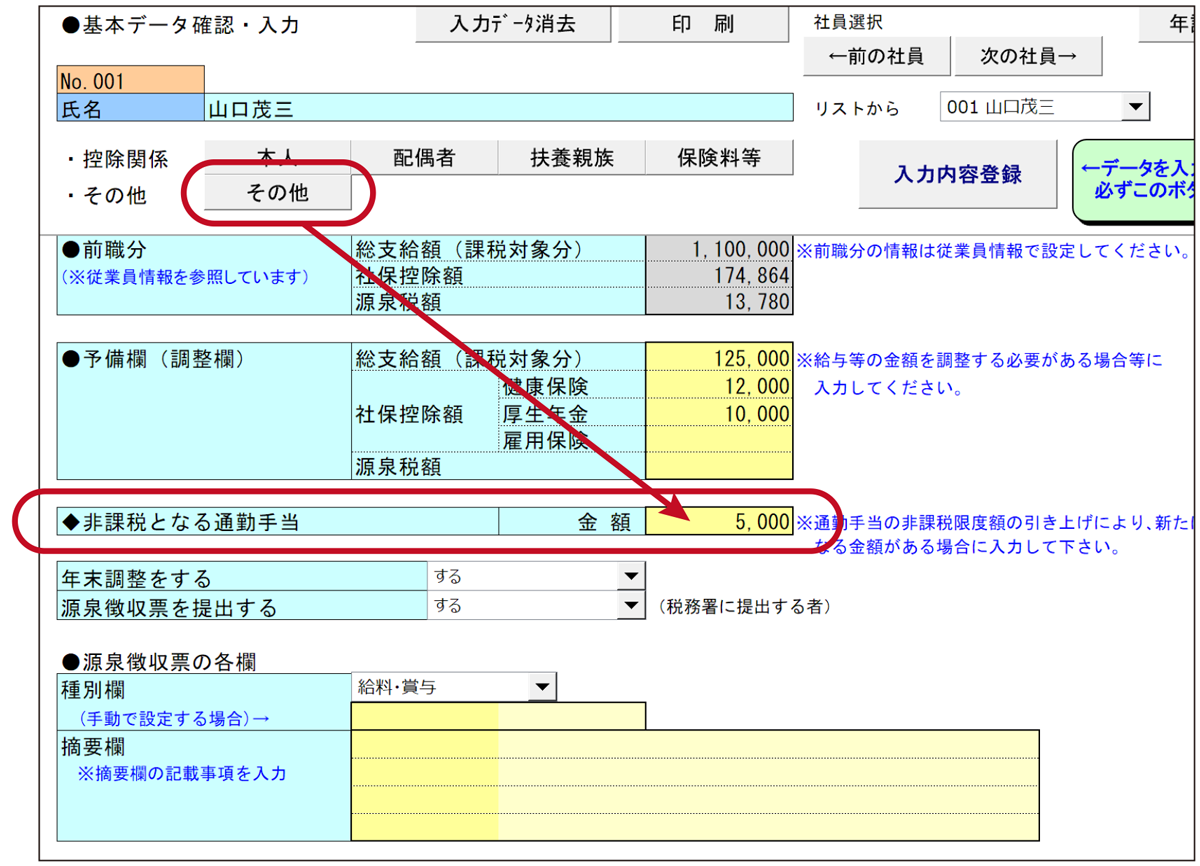This screenshot has height=866, width=1200.
Task: Select the 予備欄 総支給額 input cell
Action: [719, 358]
